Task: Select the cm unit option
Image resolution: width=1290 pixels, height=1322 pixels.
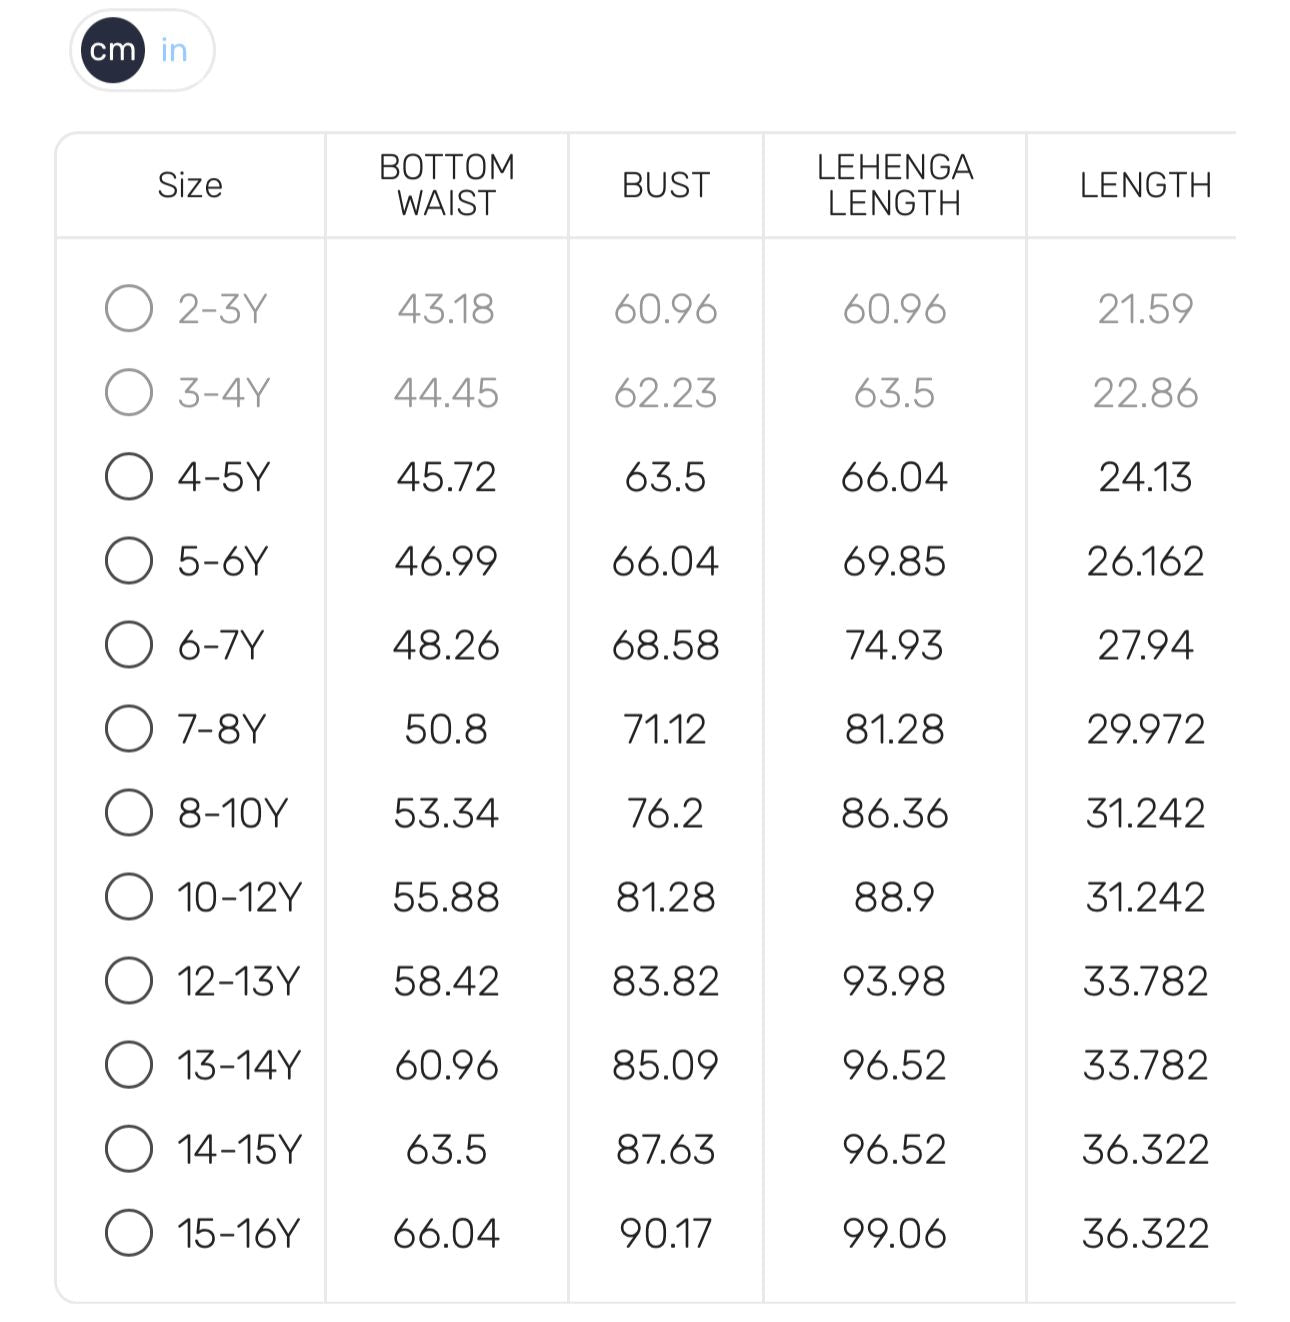Action: coord(112,50)
